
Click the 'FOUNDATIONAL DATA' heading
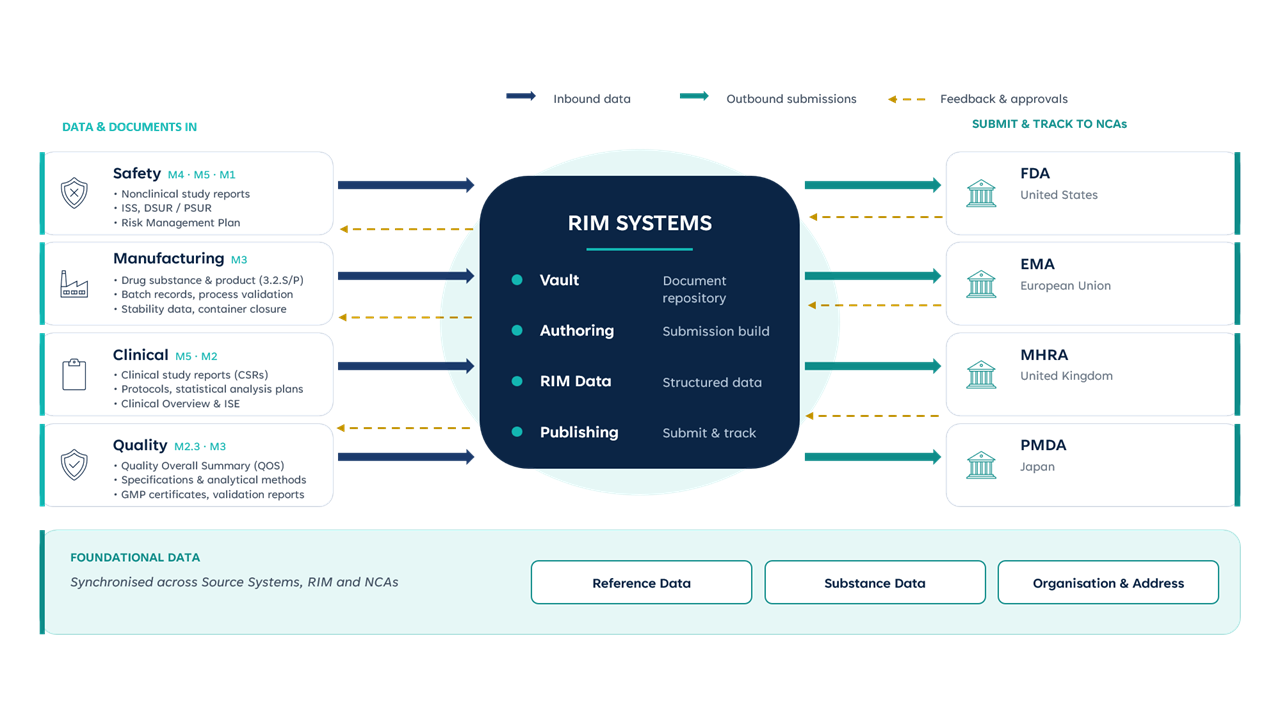click(x=135, y=557)
